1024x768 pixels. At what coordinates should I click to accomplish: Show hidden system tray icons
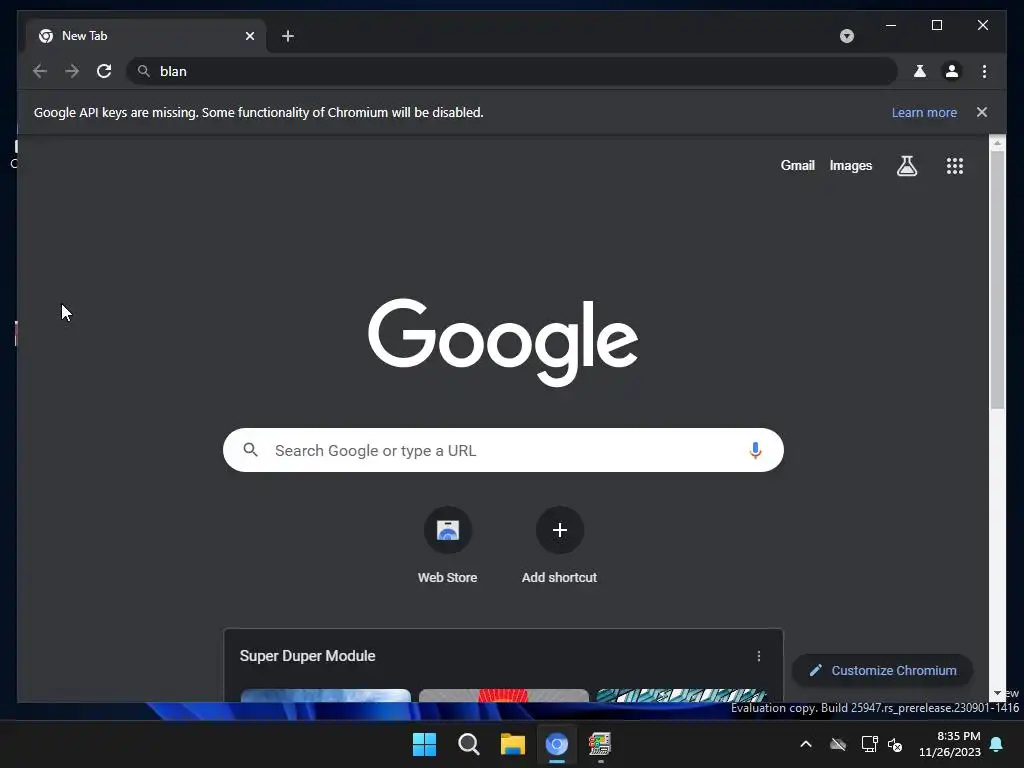coord(806,744)
